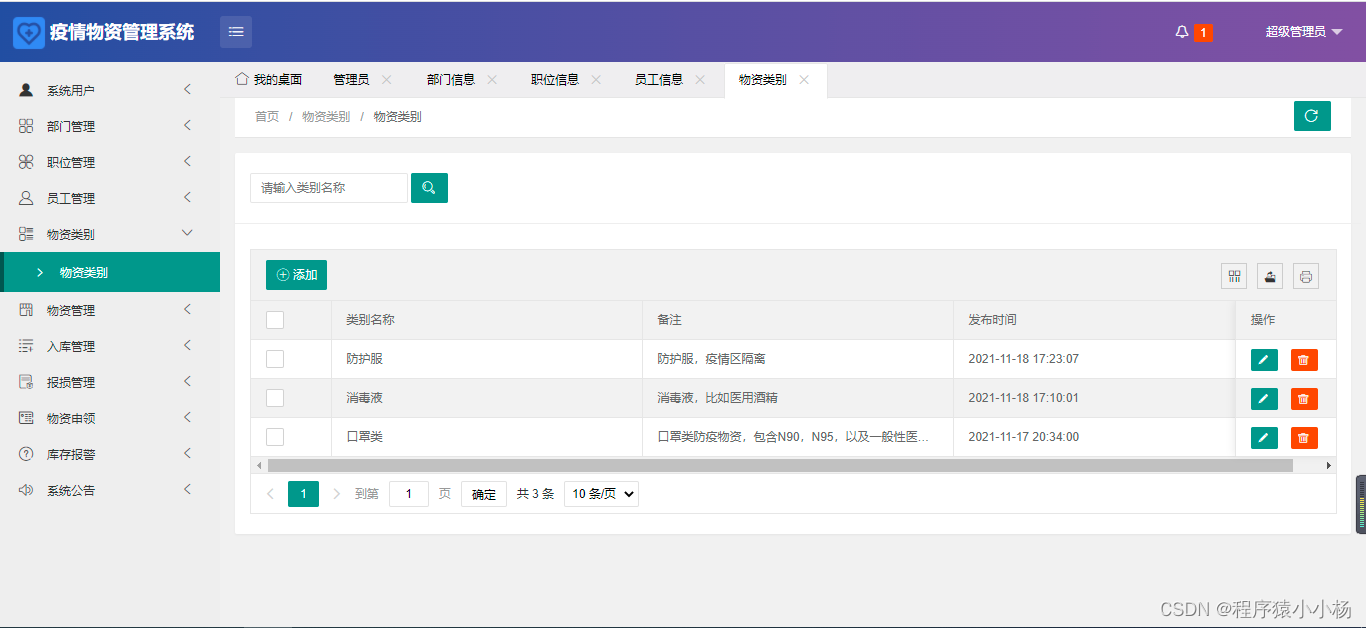The image size is (1366, 628).
Task: Switch to the 我的桌面 tab
Action: click(x=269, y=80)
